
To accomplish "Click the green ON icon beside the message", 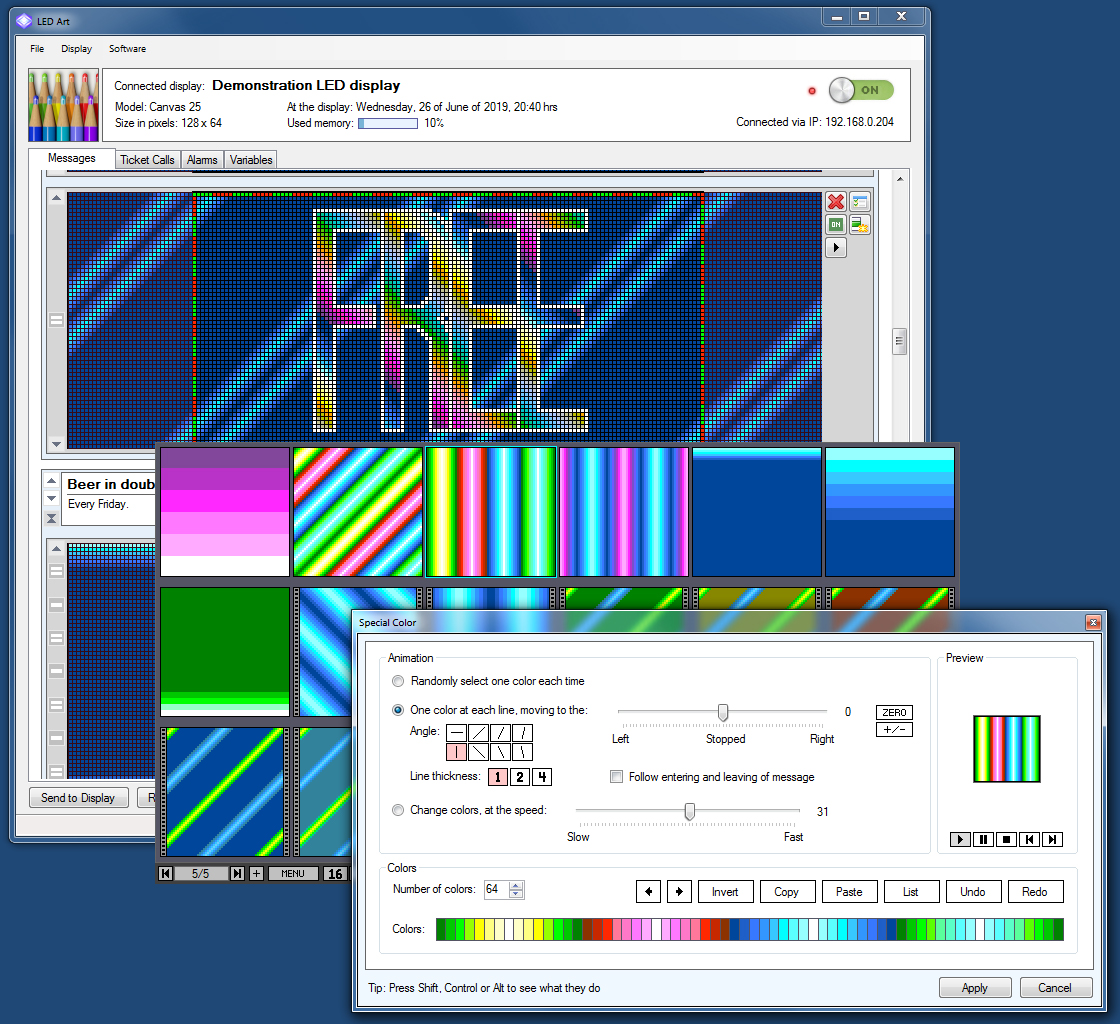I will [836, 225].
